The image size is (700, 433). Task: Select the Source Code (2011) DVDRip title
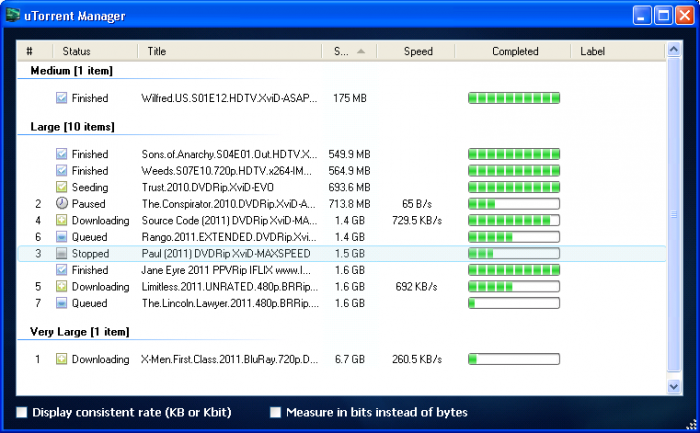229,220
